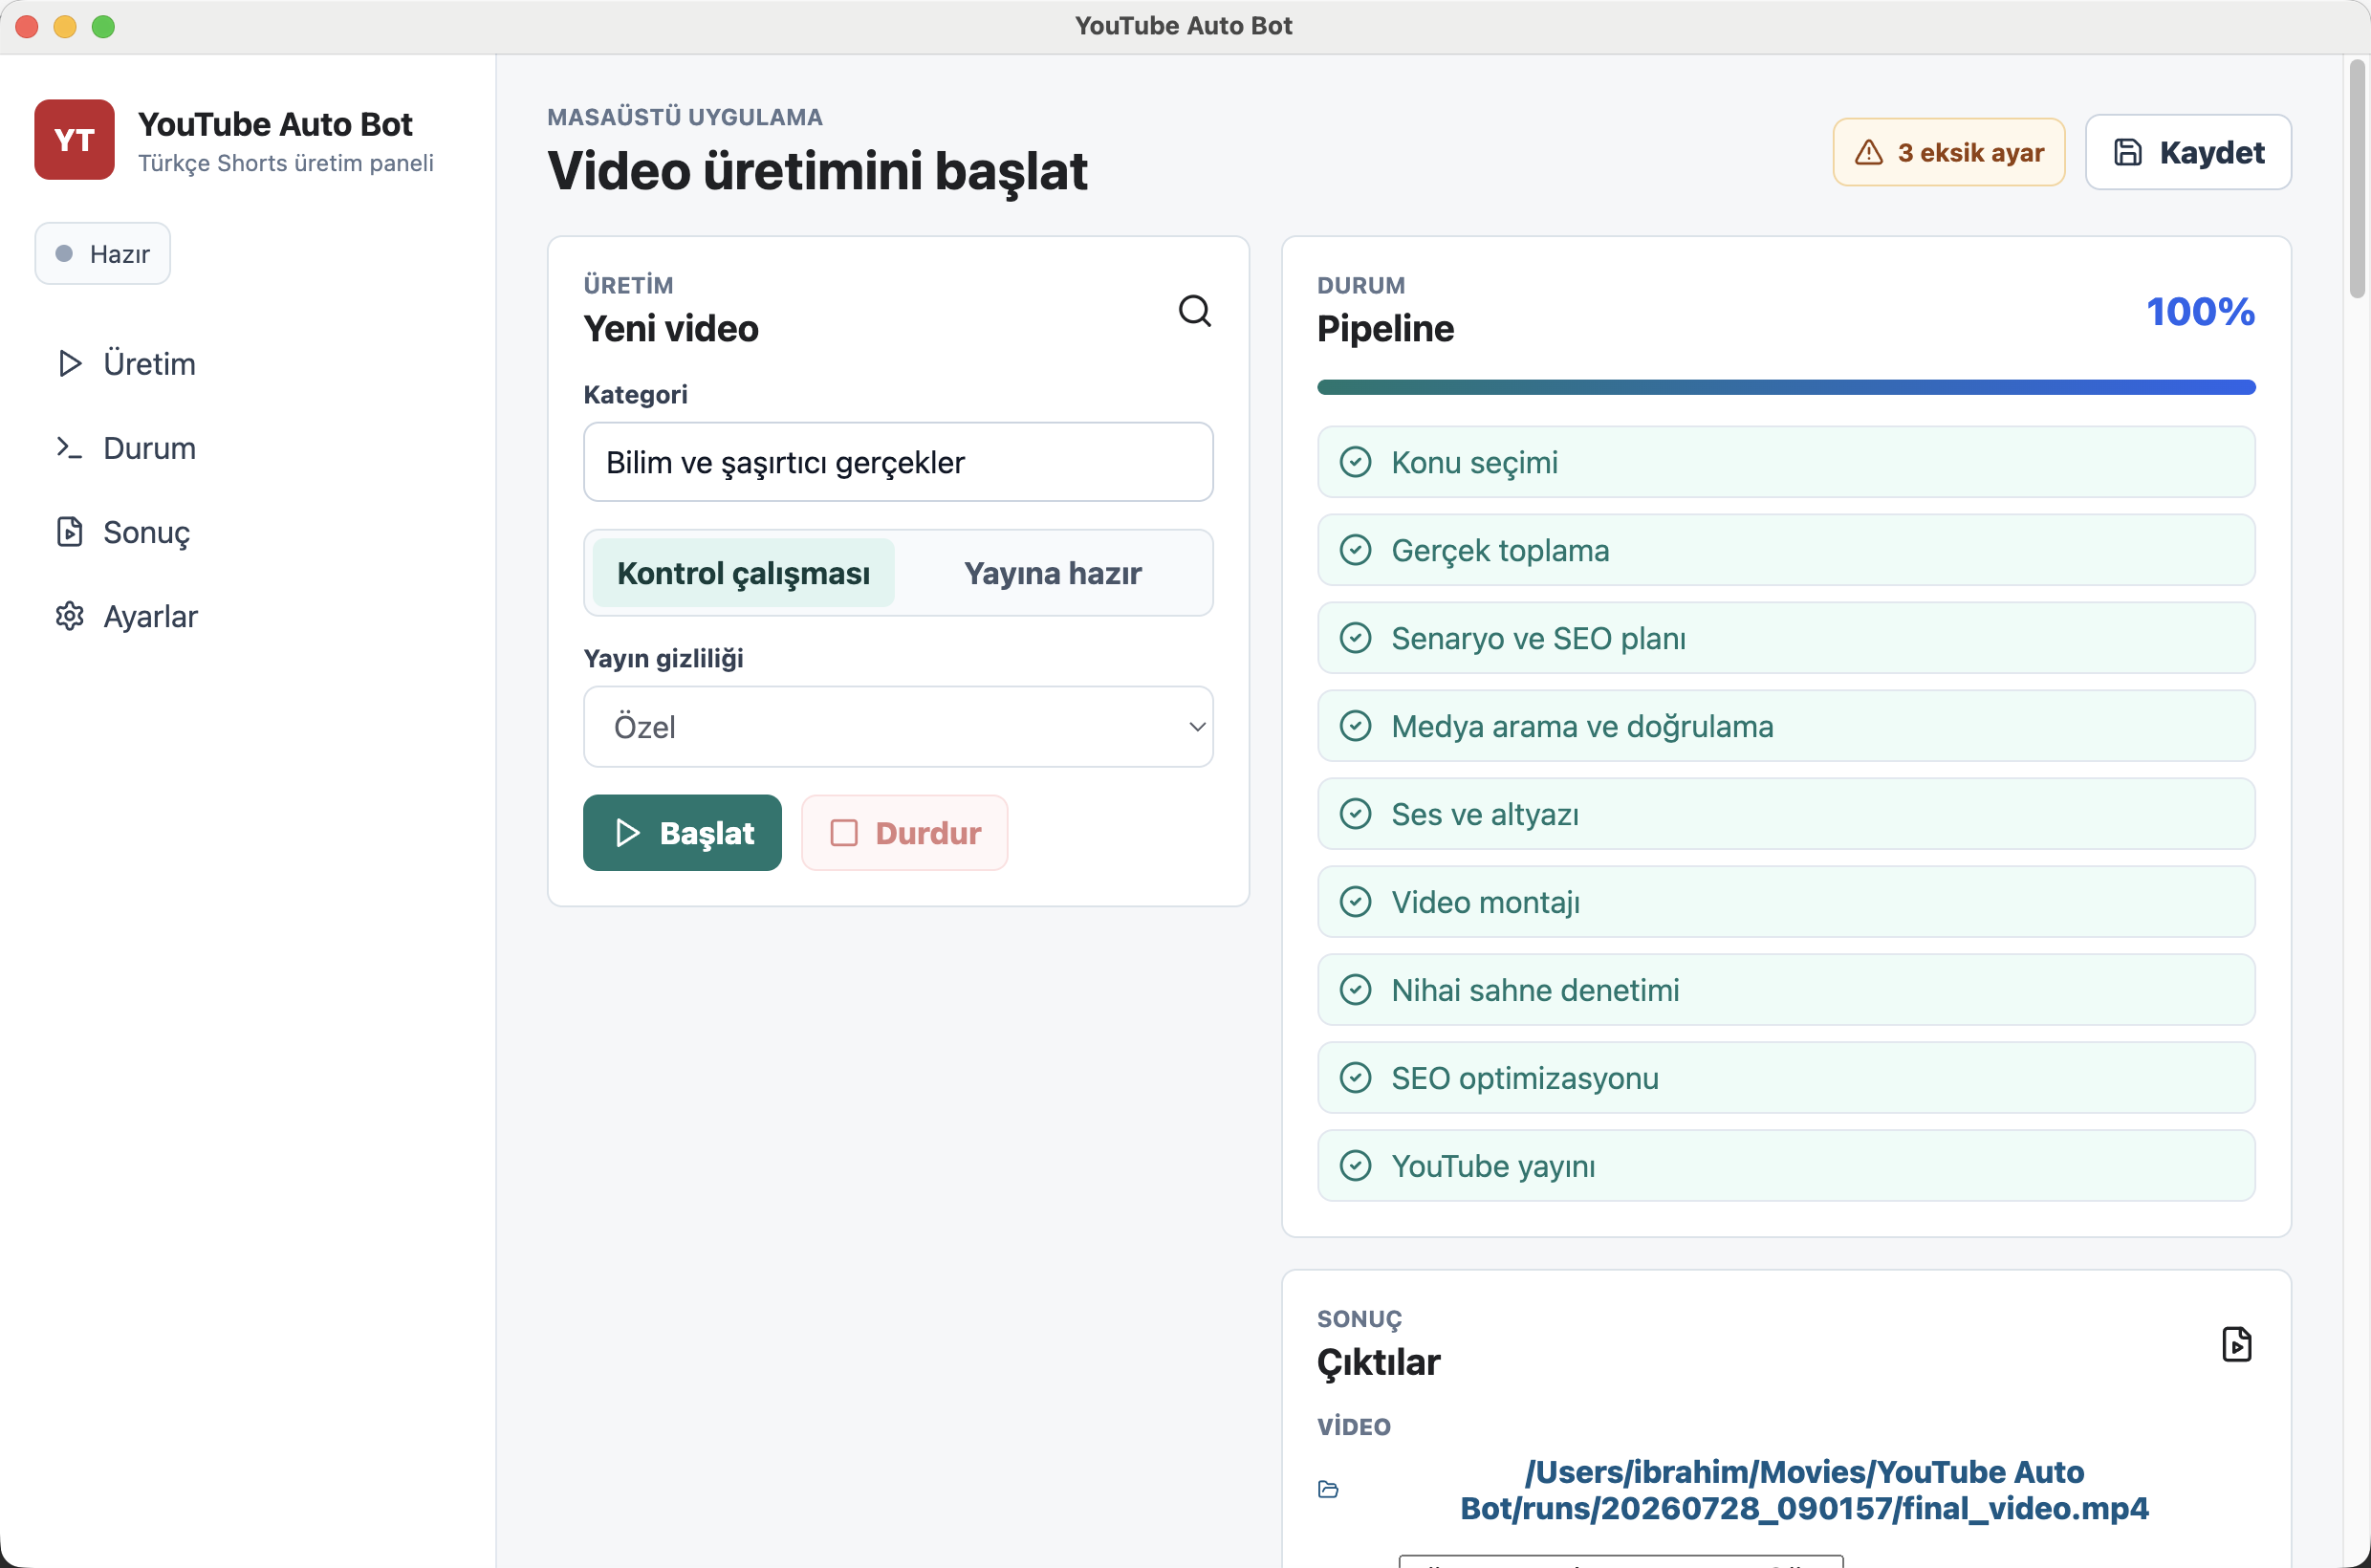Click the terminal prompt icon next to Durum
The image size is (2371, 1568).
pyautogui.click(x=69, y=447)
